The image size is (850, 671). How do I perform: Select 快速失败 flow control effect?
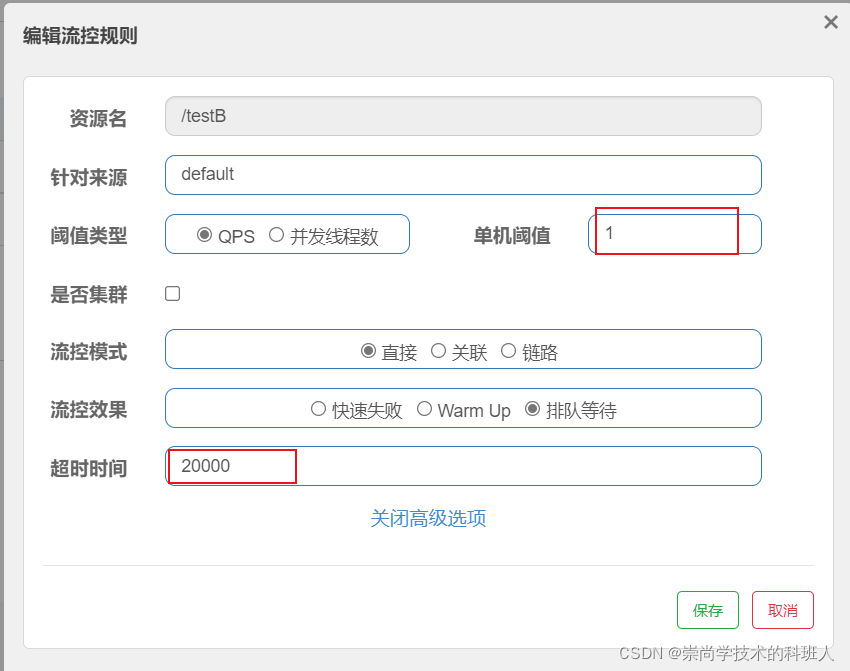click(x=318, y=409)
